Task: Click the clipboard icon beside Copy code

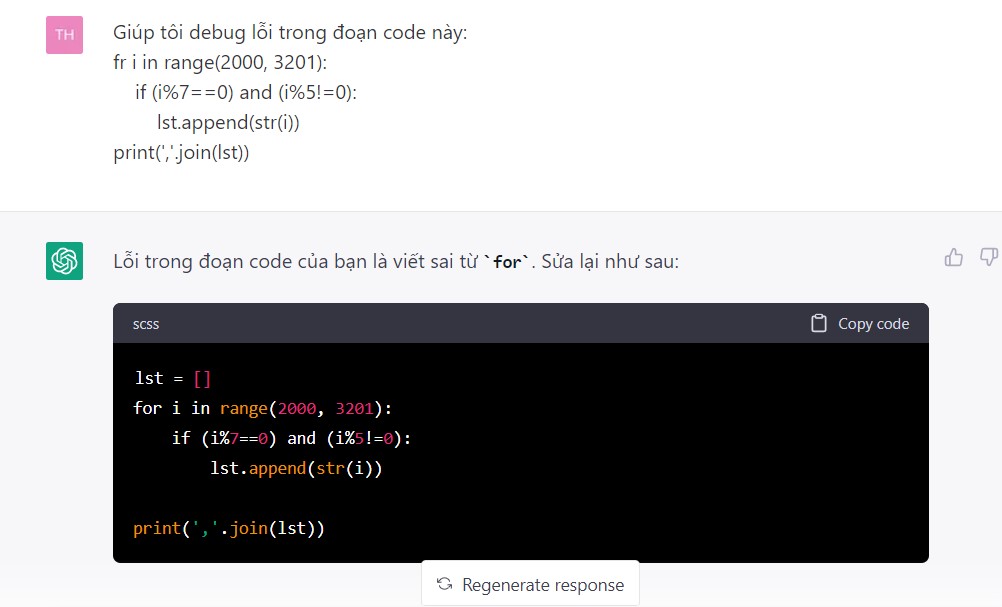Action: pos(819,323)
